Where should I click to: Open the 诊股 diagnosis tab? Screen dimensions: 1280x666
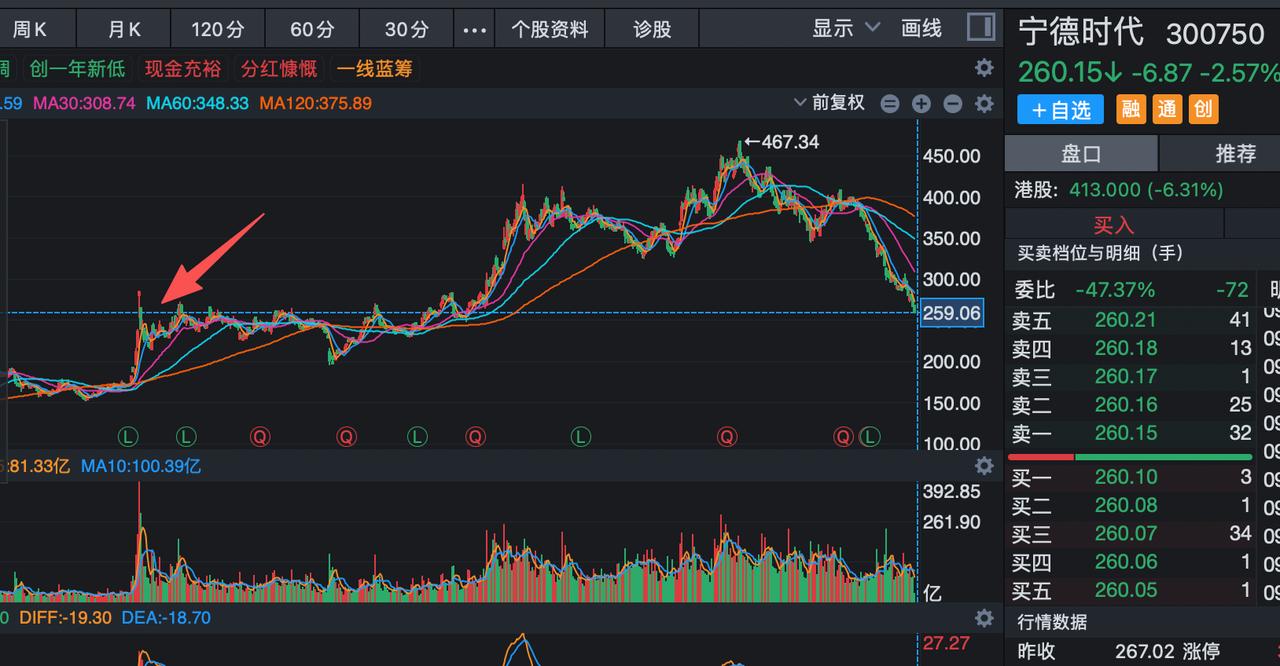[x=652, y=29]
